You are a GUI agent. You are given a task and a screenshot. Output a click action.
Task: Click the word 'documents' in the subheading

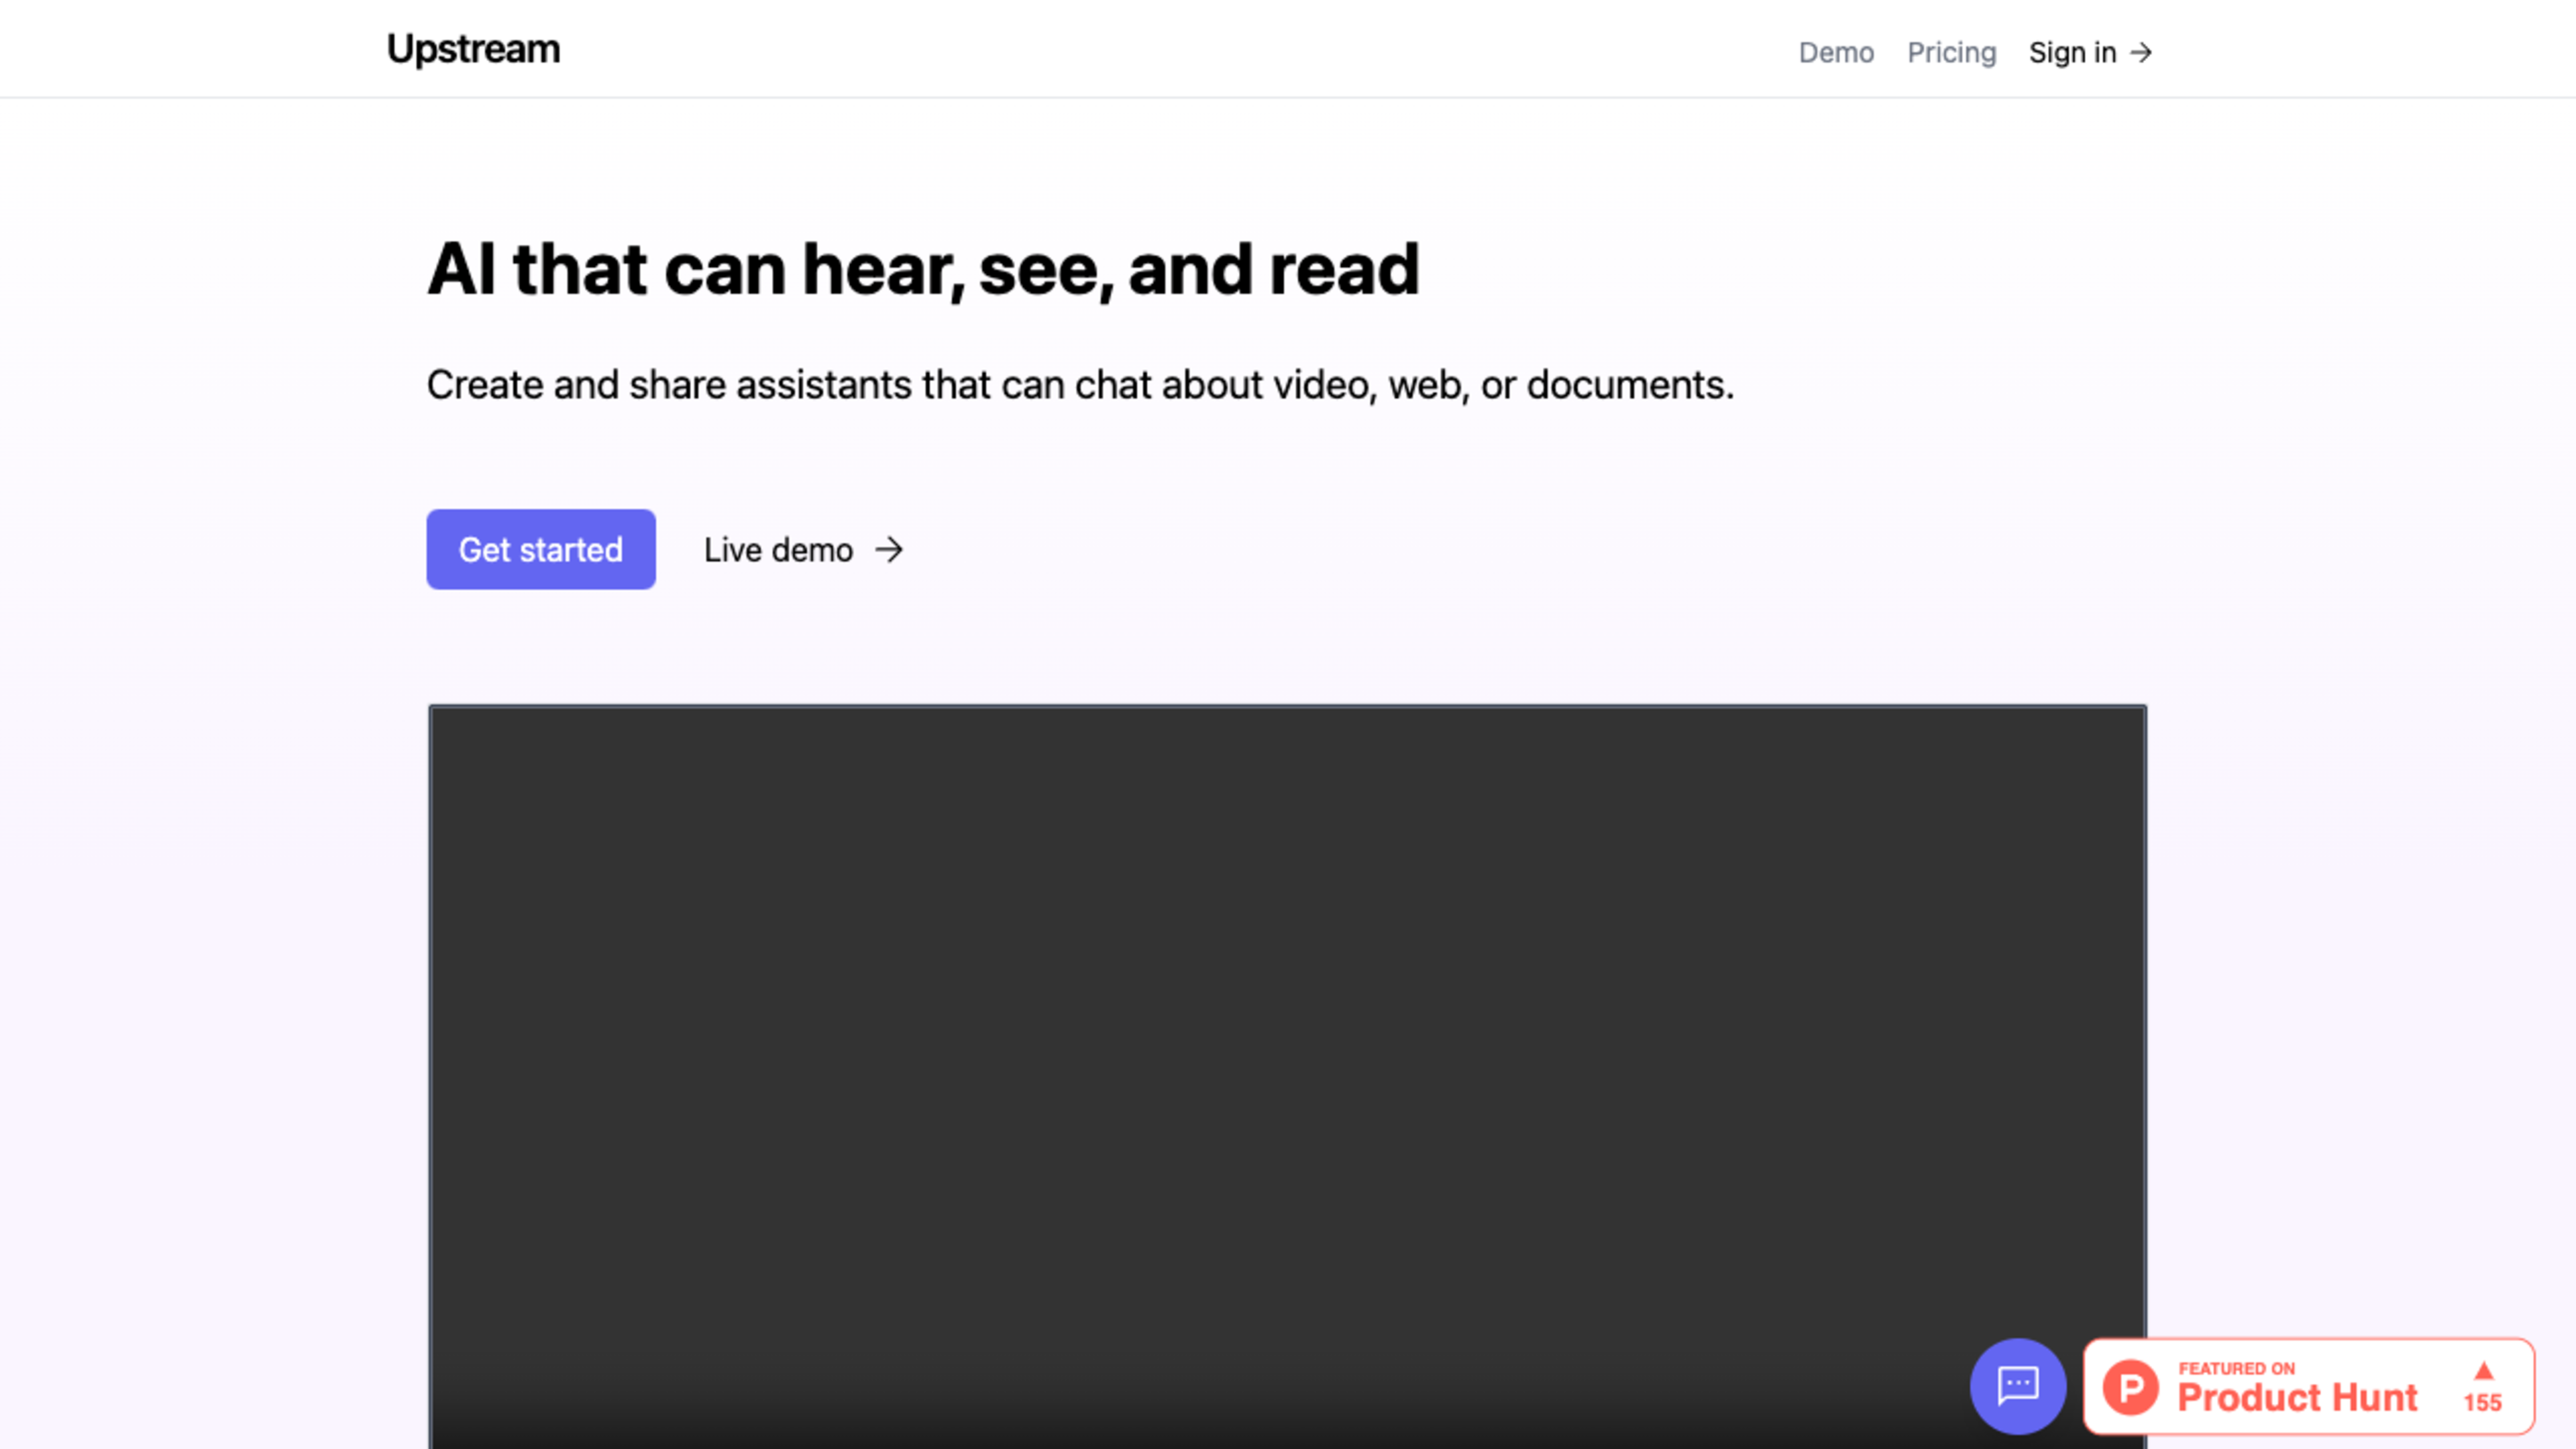tap(1625, 385)
